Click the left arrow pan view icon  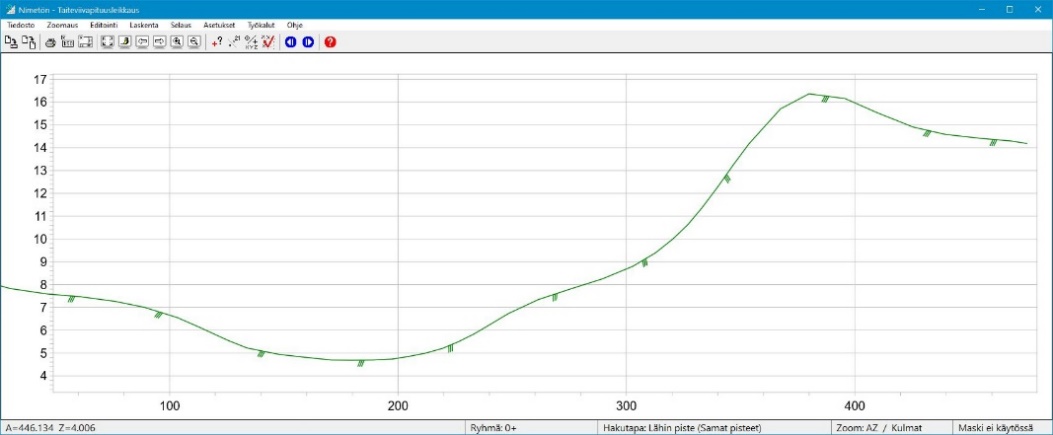(142, 42)
